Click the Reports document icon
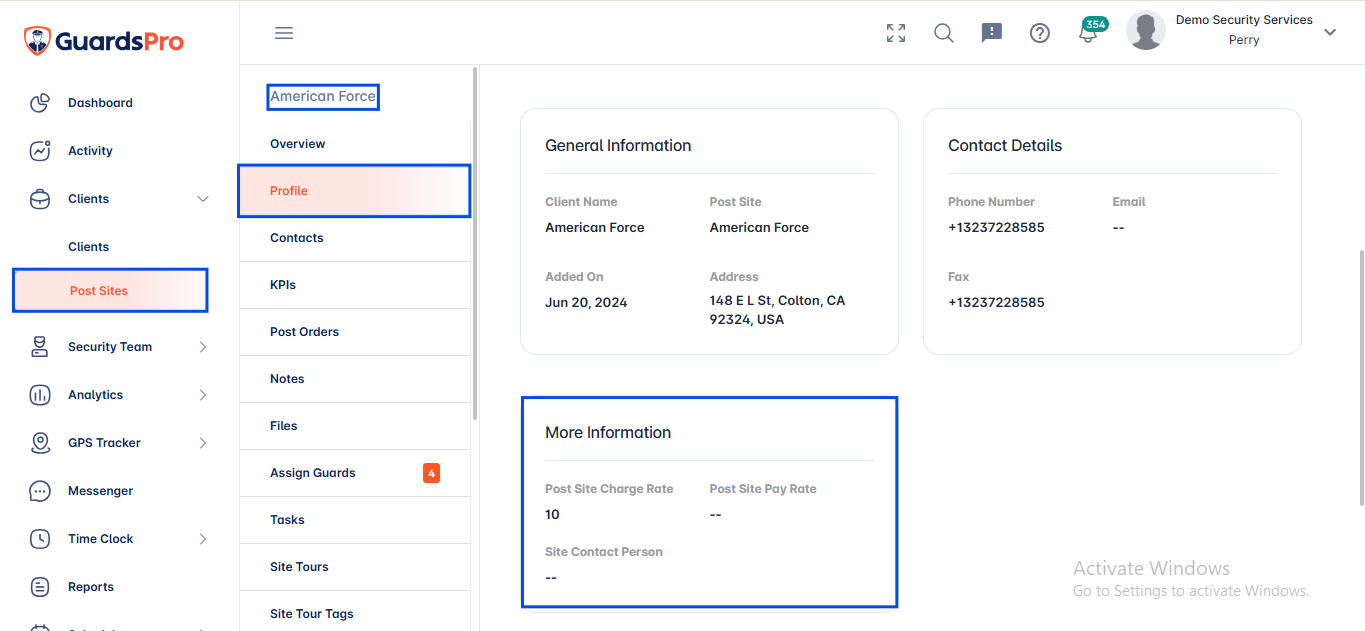Image resolution: width=1365 pixels, height=631 pixels. coord(40,587)
